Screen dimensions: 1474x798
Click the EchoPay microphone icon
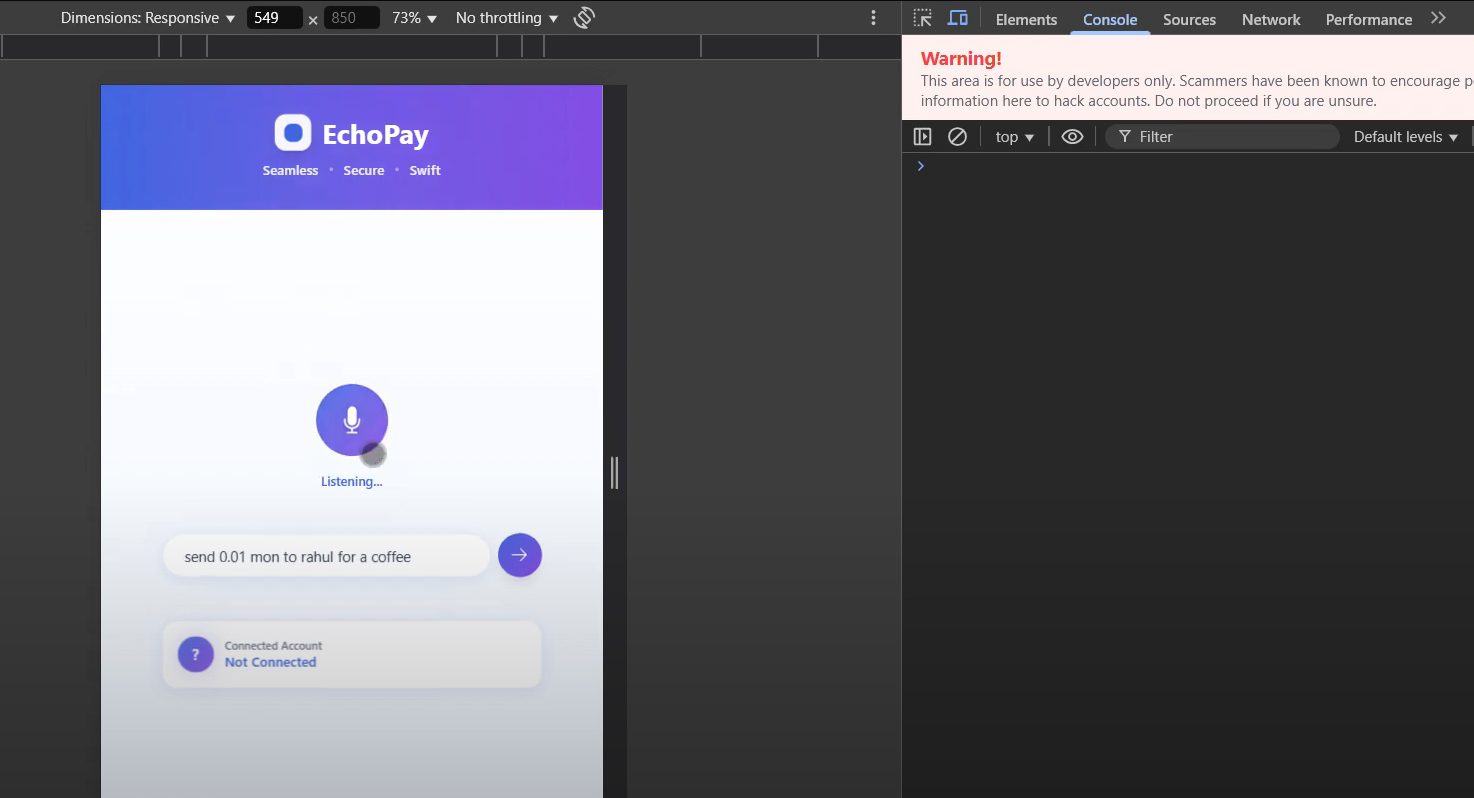point(352,420)
